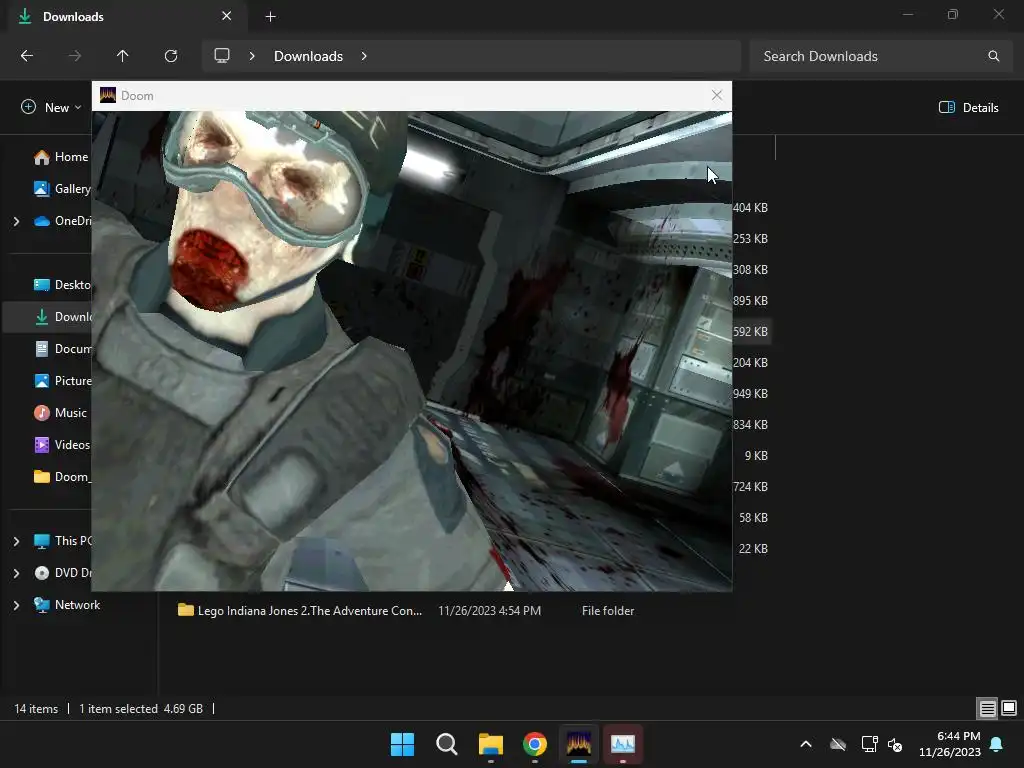Open Desktop quick access folder
Viewport: 1024px width, 768px height.
63,285
